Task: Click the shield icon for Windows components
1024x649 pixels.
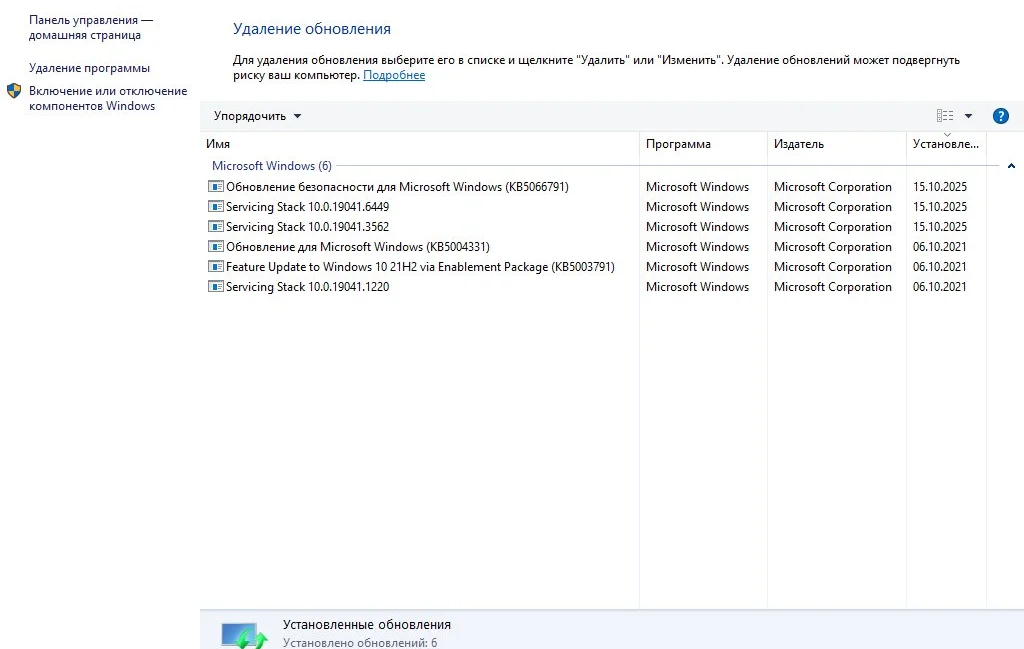Action: 14,91
